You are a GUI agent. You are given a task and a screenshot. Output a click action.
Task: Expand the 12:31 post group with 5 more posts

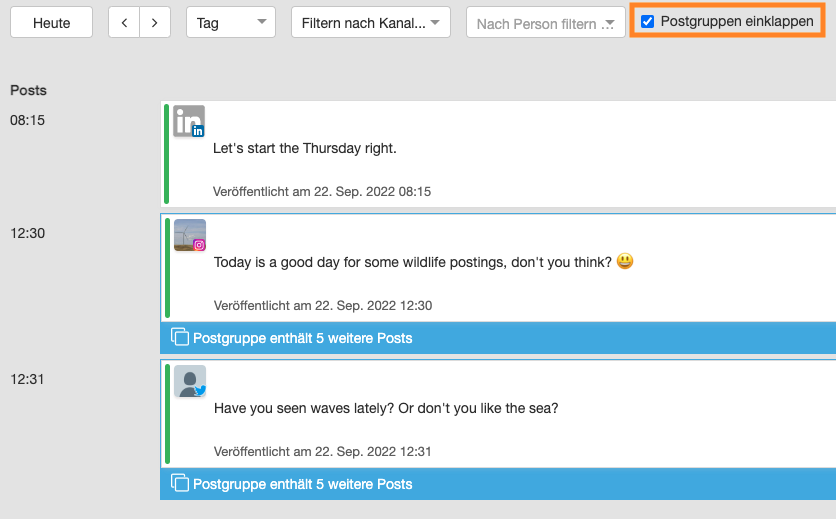302,484
